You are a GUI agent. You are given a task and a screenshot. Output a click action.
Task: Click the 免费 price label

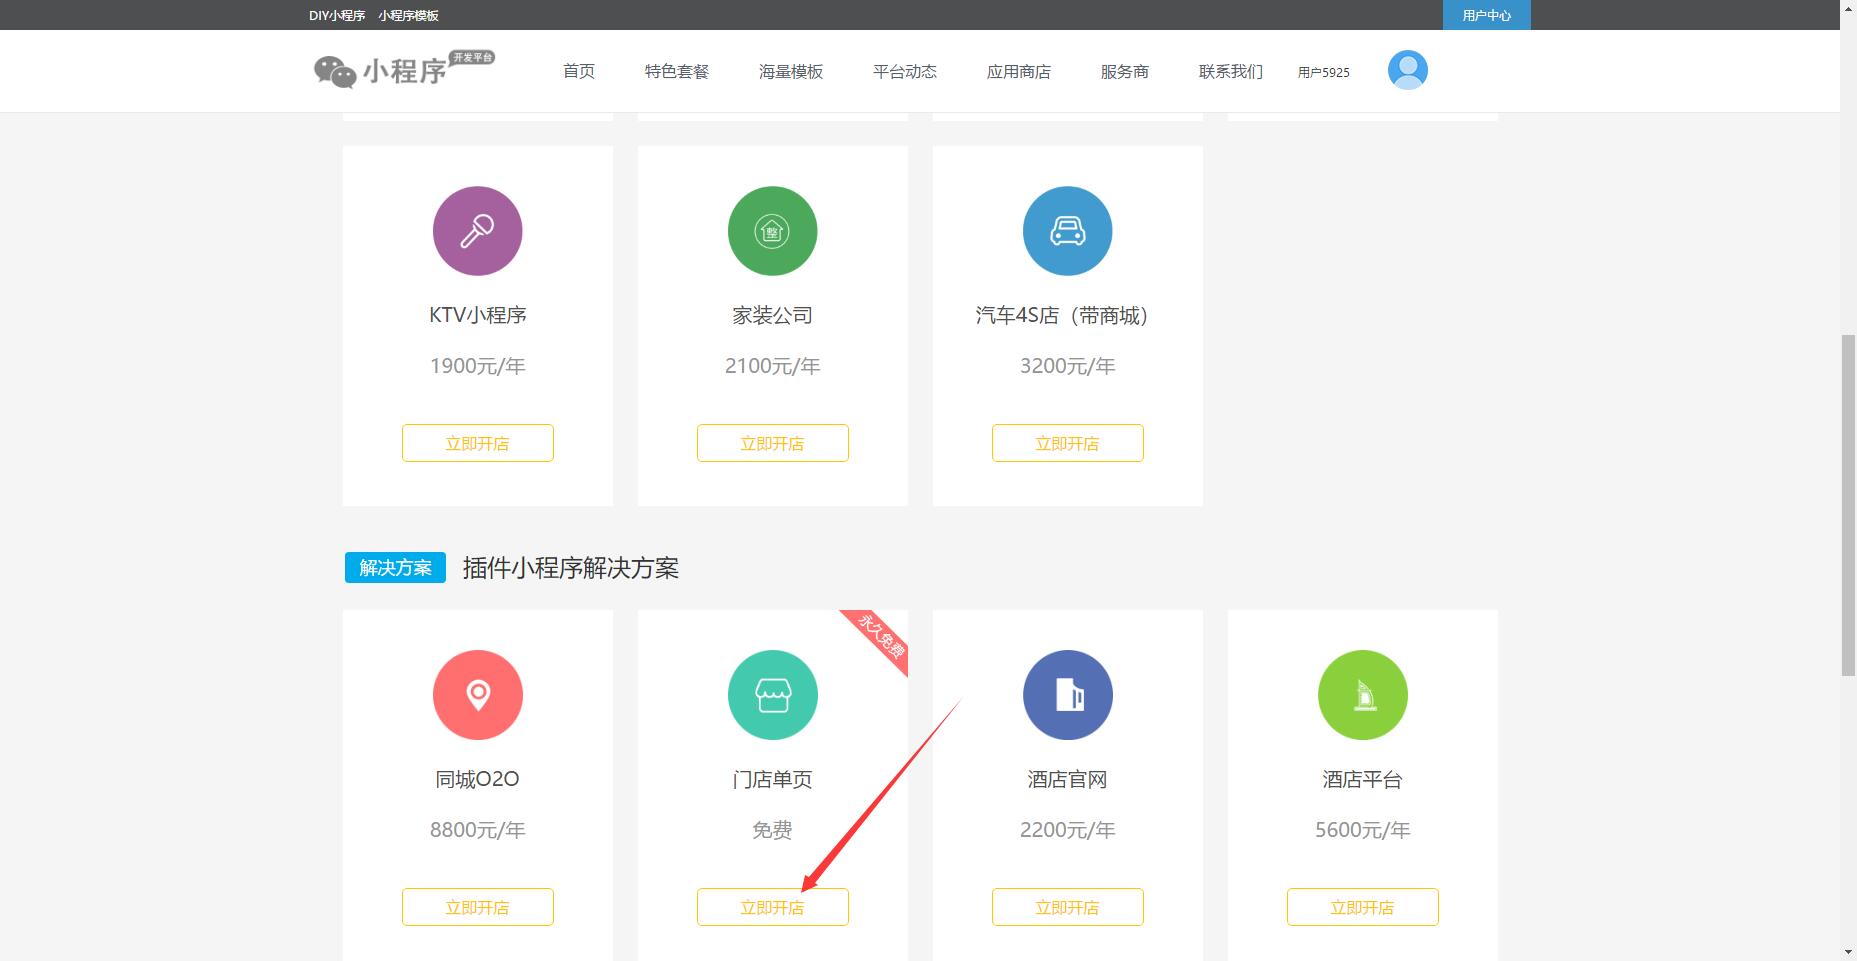(772, 830)
